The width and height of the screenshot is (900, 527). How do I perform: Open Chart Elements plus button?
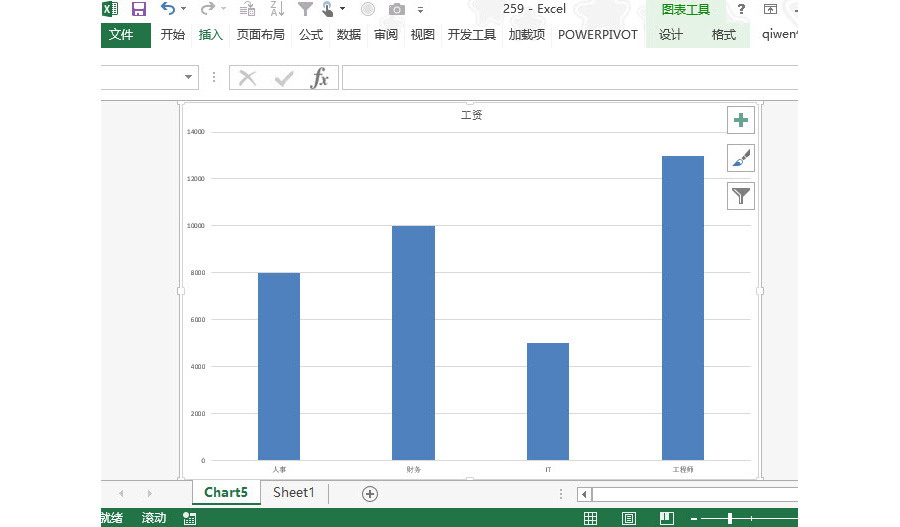(x=740, y=120)
